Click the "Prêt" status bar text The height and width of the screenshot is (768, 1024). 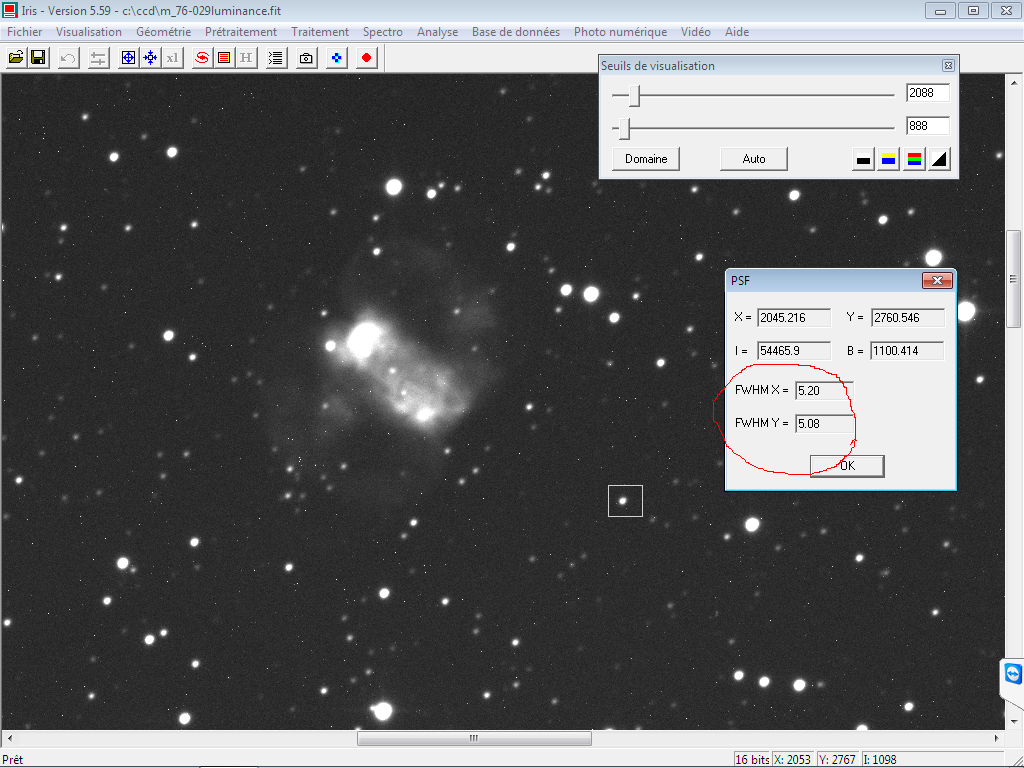(x=12, y=760)
